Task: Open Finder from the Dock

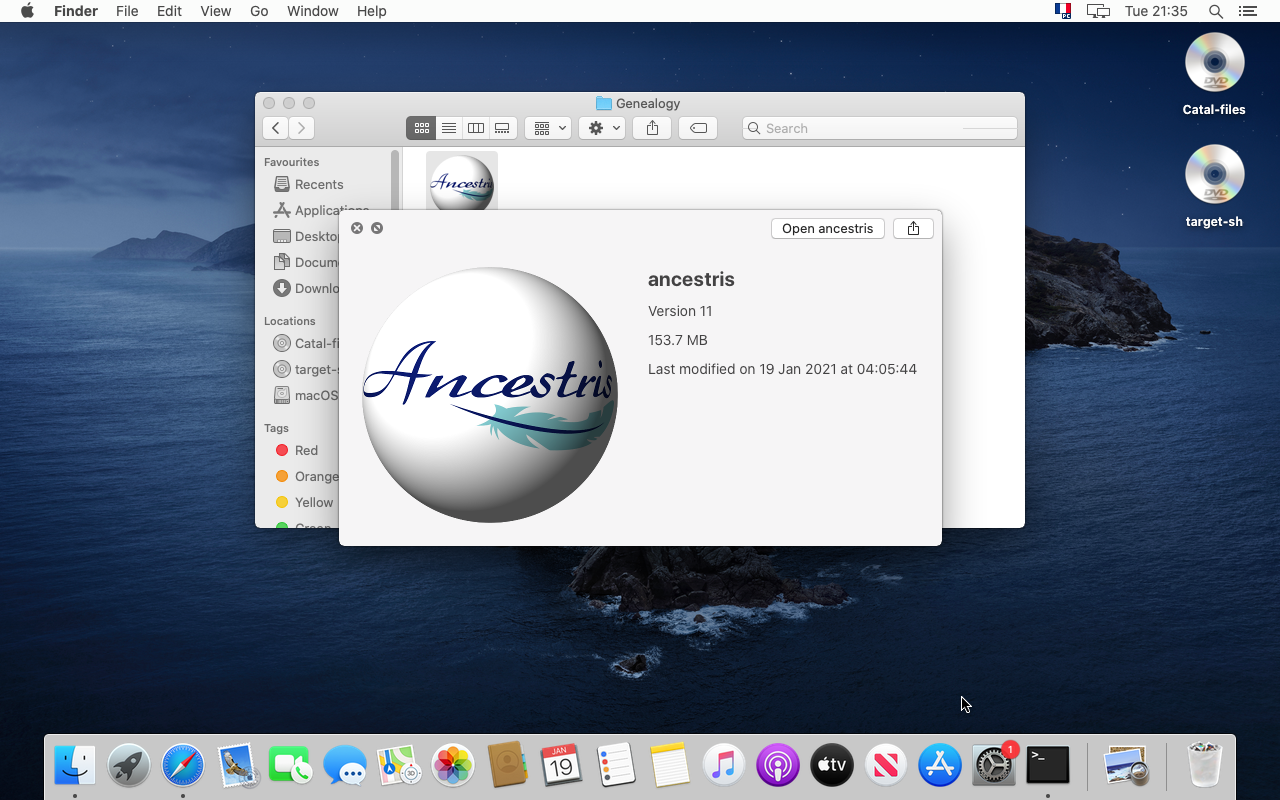Action: [x=75, y=766]
